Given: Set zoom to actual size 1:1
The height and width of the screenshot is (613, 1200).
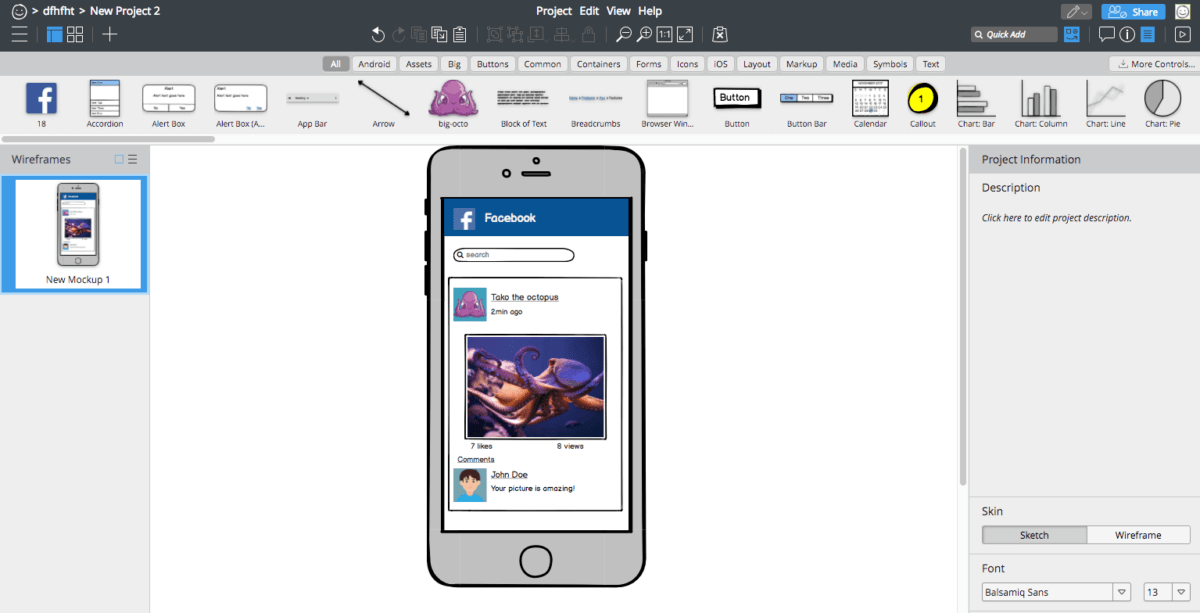Looking at the screenshot, I should (664, 35).
